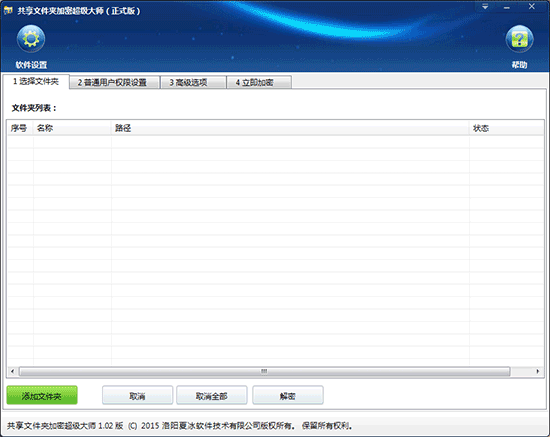Click the 解密 button
This screenshot has width=550, height=437.
[x=288, y=396]
